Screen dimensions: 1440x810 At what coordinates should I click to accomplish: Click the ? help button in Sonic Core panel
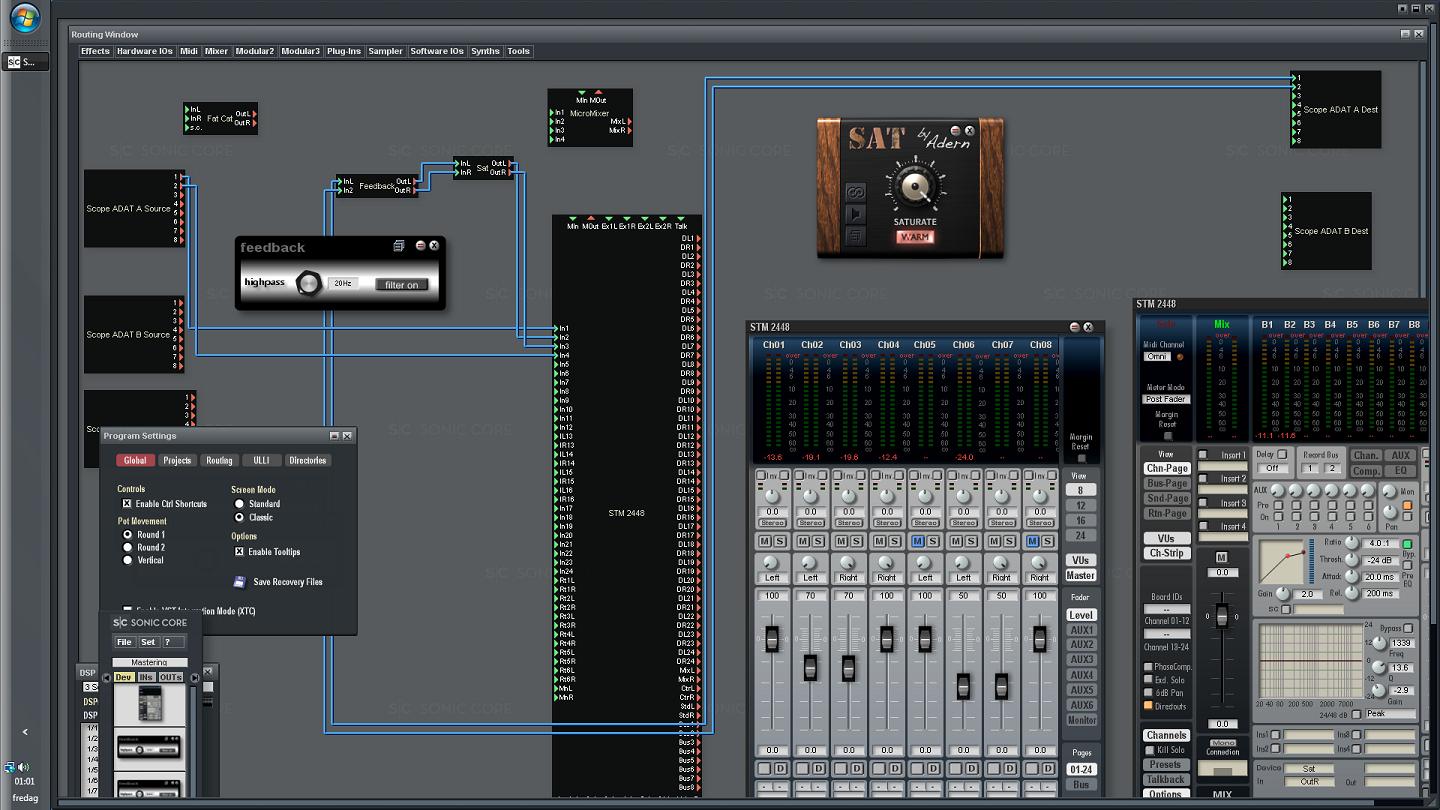[x=172, y=642]
